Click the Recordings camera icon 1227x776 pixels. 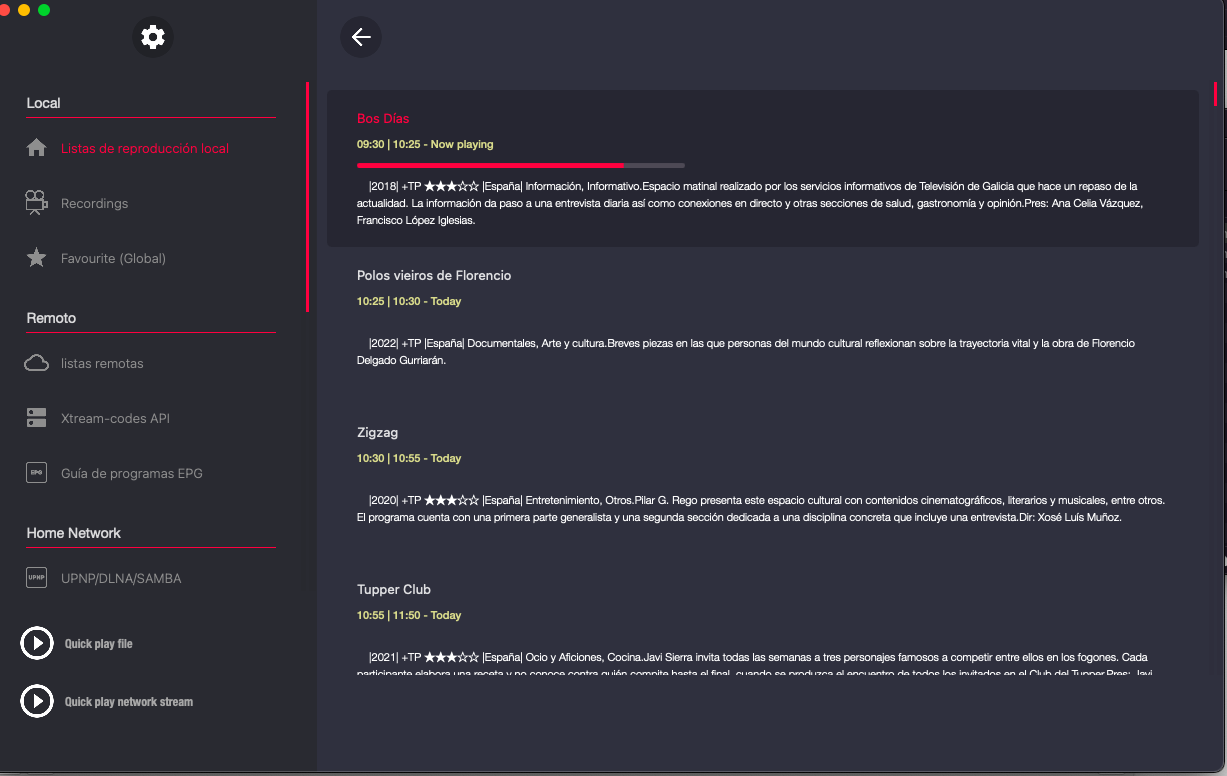point(37,203)
